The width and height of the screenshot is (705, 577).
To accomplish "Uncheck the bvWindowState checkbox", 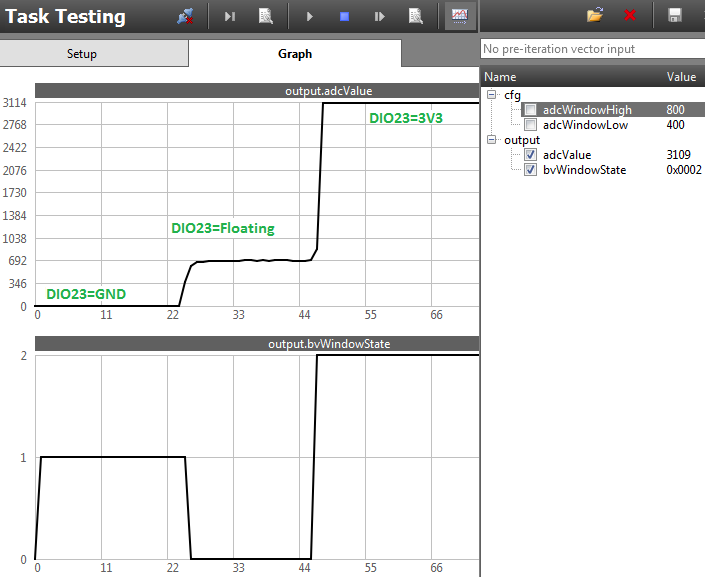I will click(531, 170).
